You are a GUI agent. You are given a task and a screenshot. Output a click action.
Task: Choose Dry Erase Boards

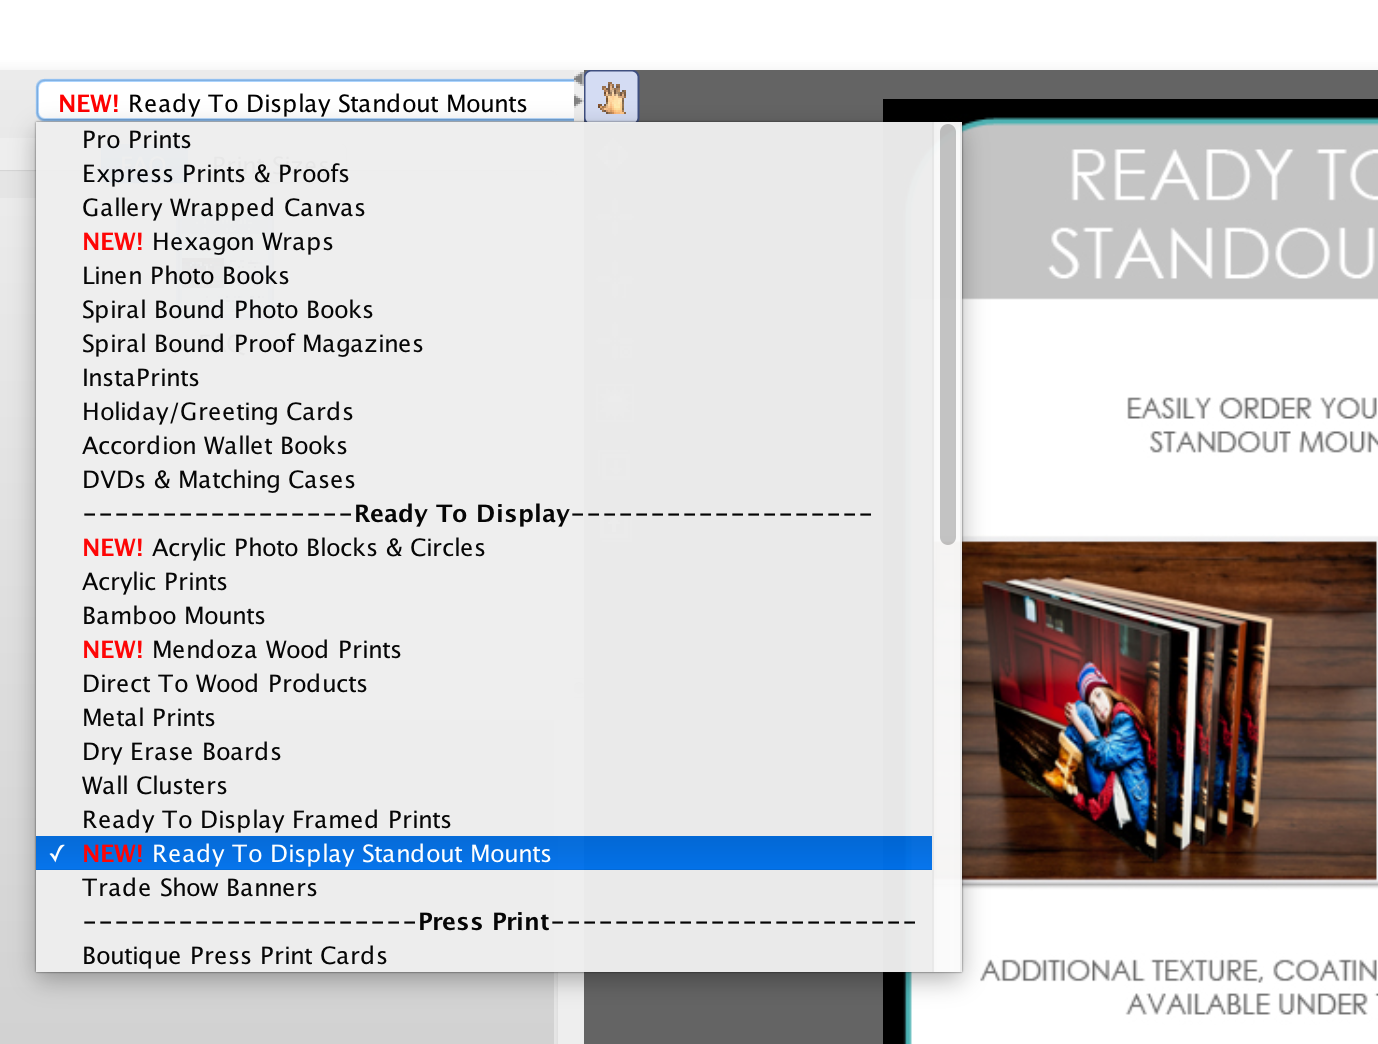484,752
